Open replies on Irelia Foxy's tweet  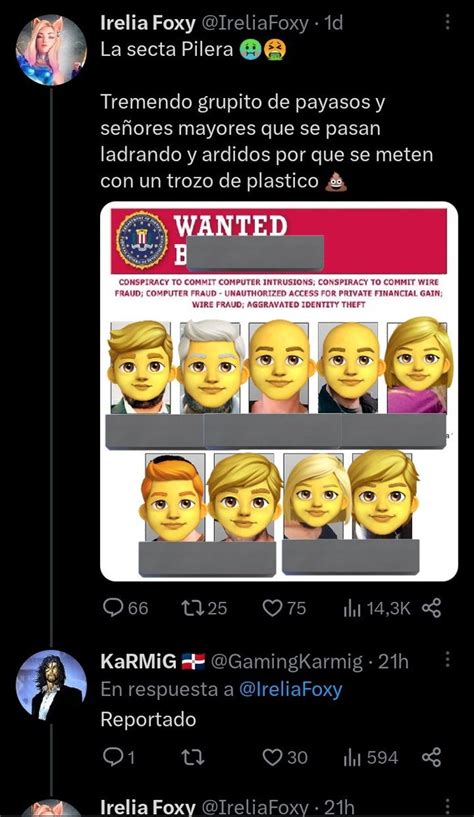[125, 608]
